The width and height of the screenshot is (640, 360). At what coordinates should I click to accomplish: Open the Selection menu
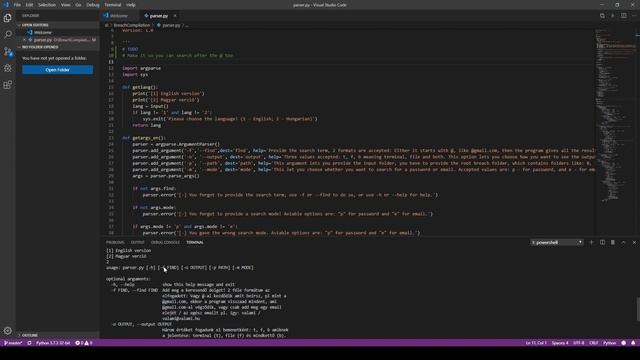(x=47, y=5)
